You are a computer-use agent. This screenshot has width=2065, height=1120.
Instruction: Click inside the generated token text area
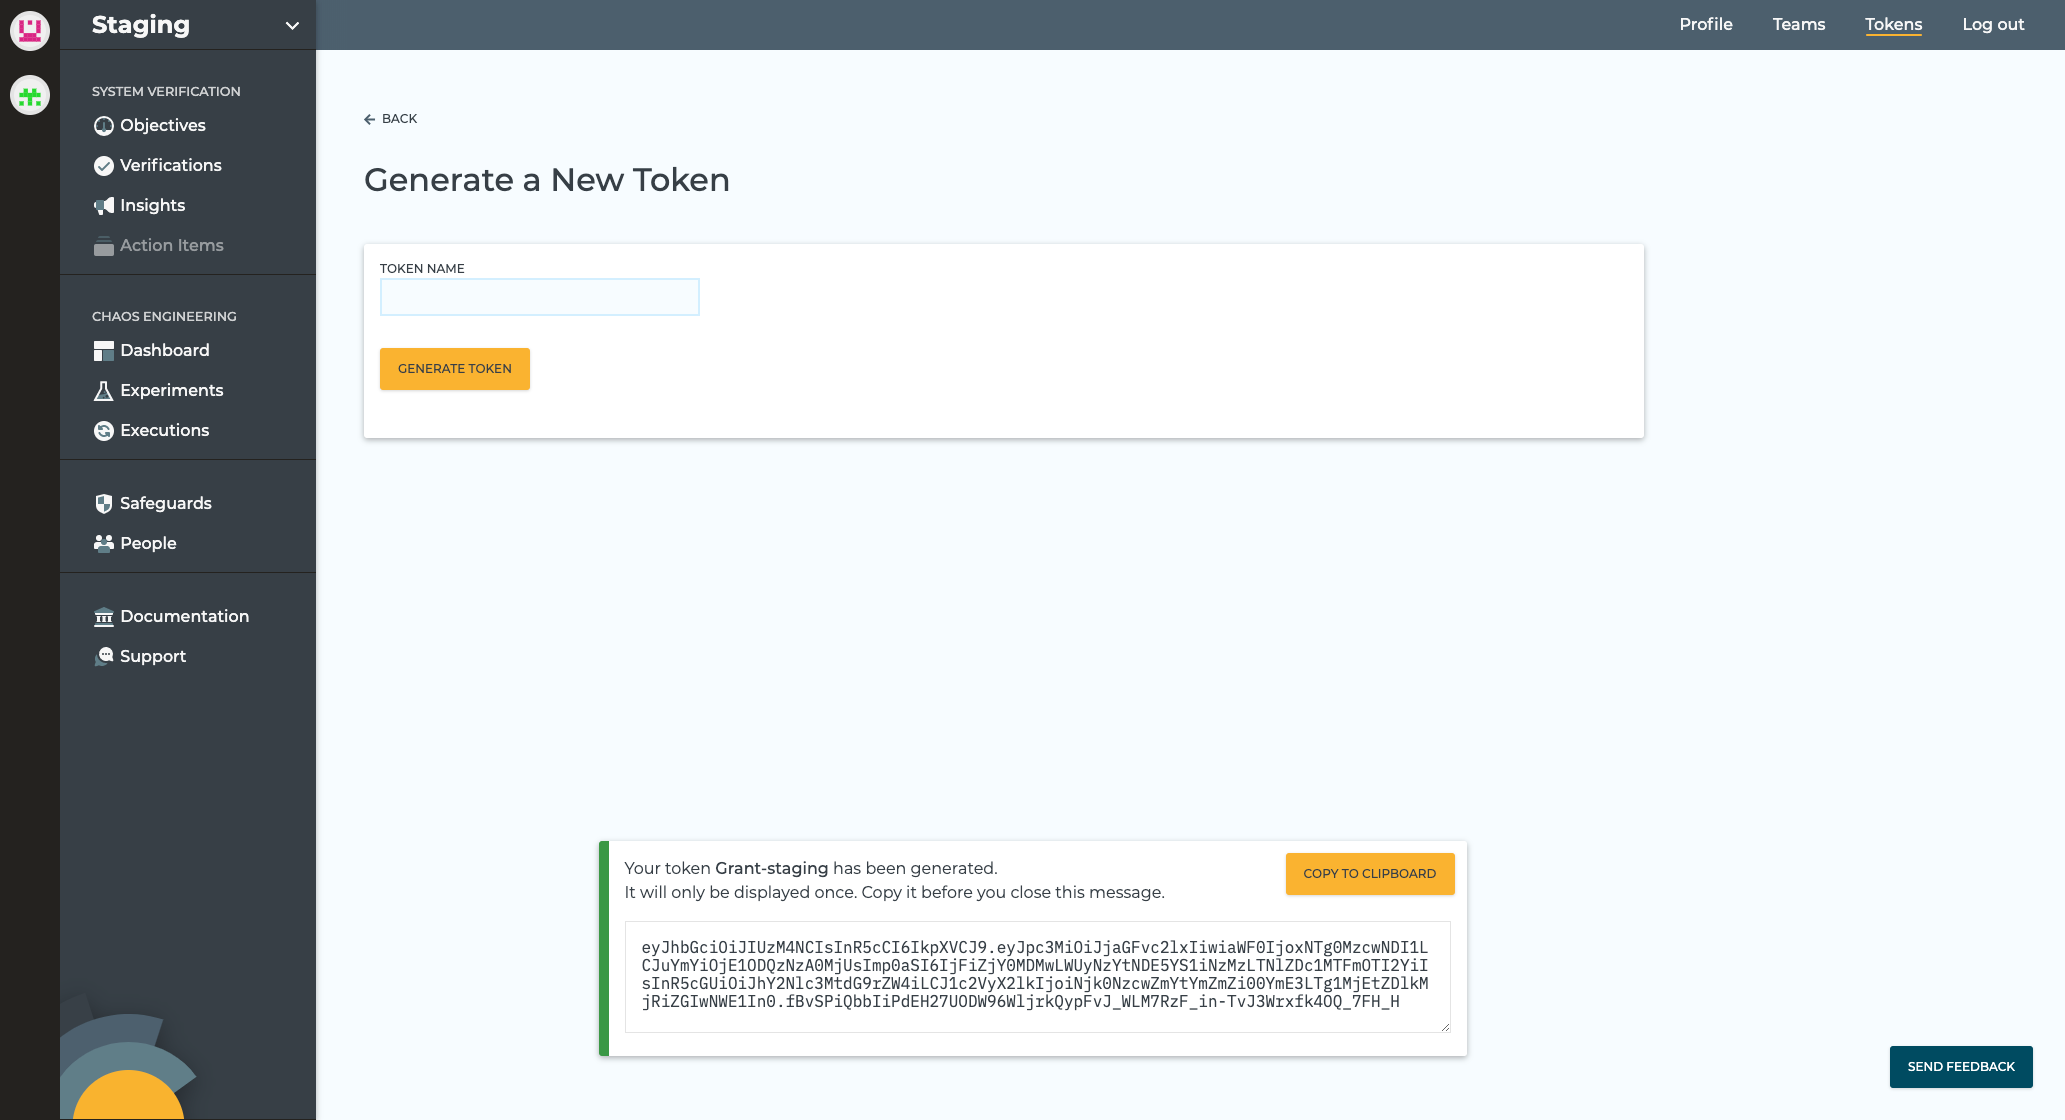(1038, 976)
